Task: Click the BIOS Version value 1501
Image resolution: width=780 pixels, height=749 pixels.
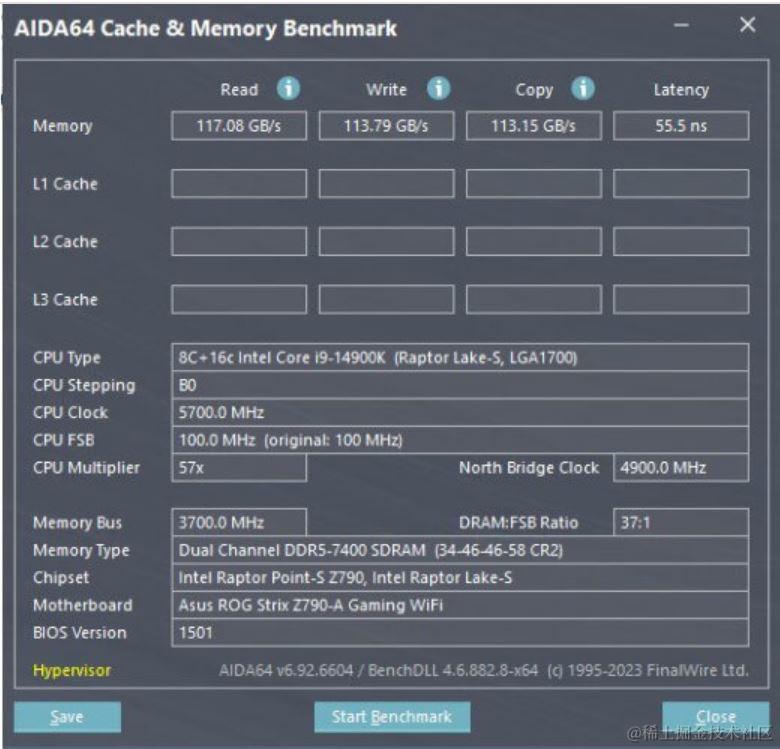Action: 460,633
